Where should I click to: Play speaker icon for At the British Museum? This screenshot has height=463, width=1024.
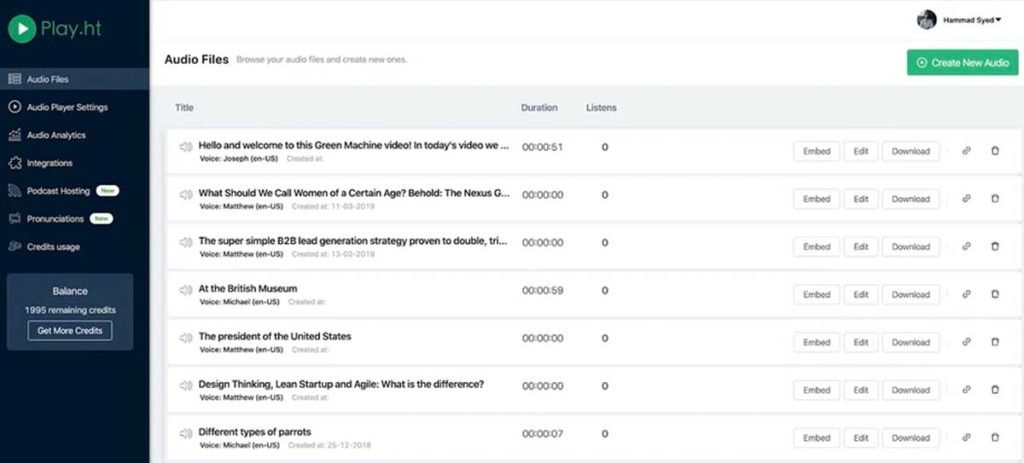click(185, 290)
